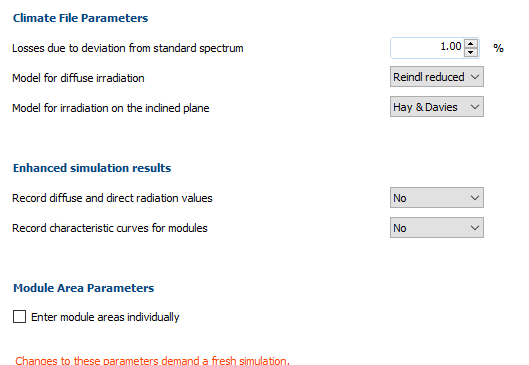This screenshot has width=529, height=365.
Task: Enable Enter module areas individually checkbox
Action: pyautogui.click(x=19, y=317)
